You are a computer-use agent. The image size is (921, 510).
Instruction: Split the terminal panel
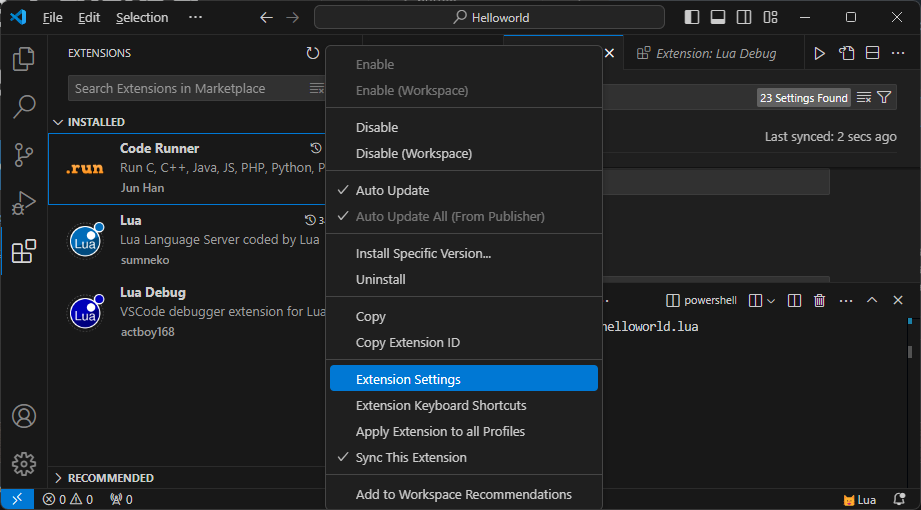794,301
